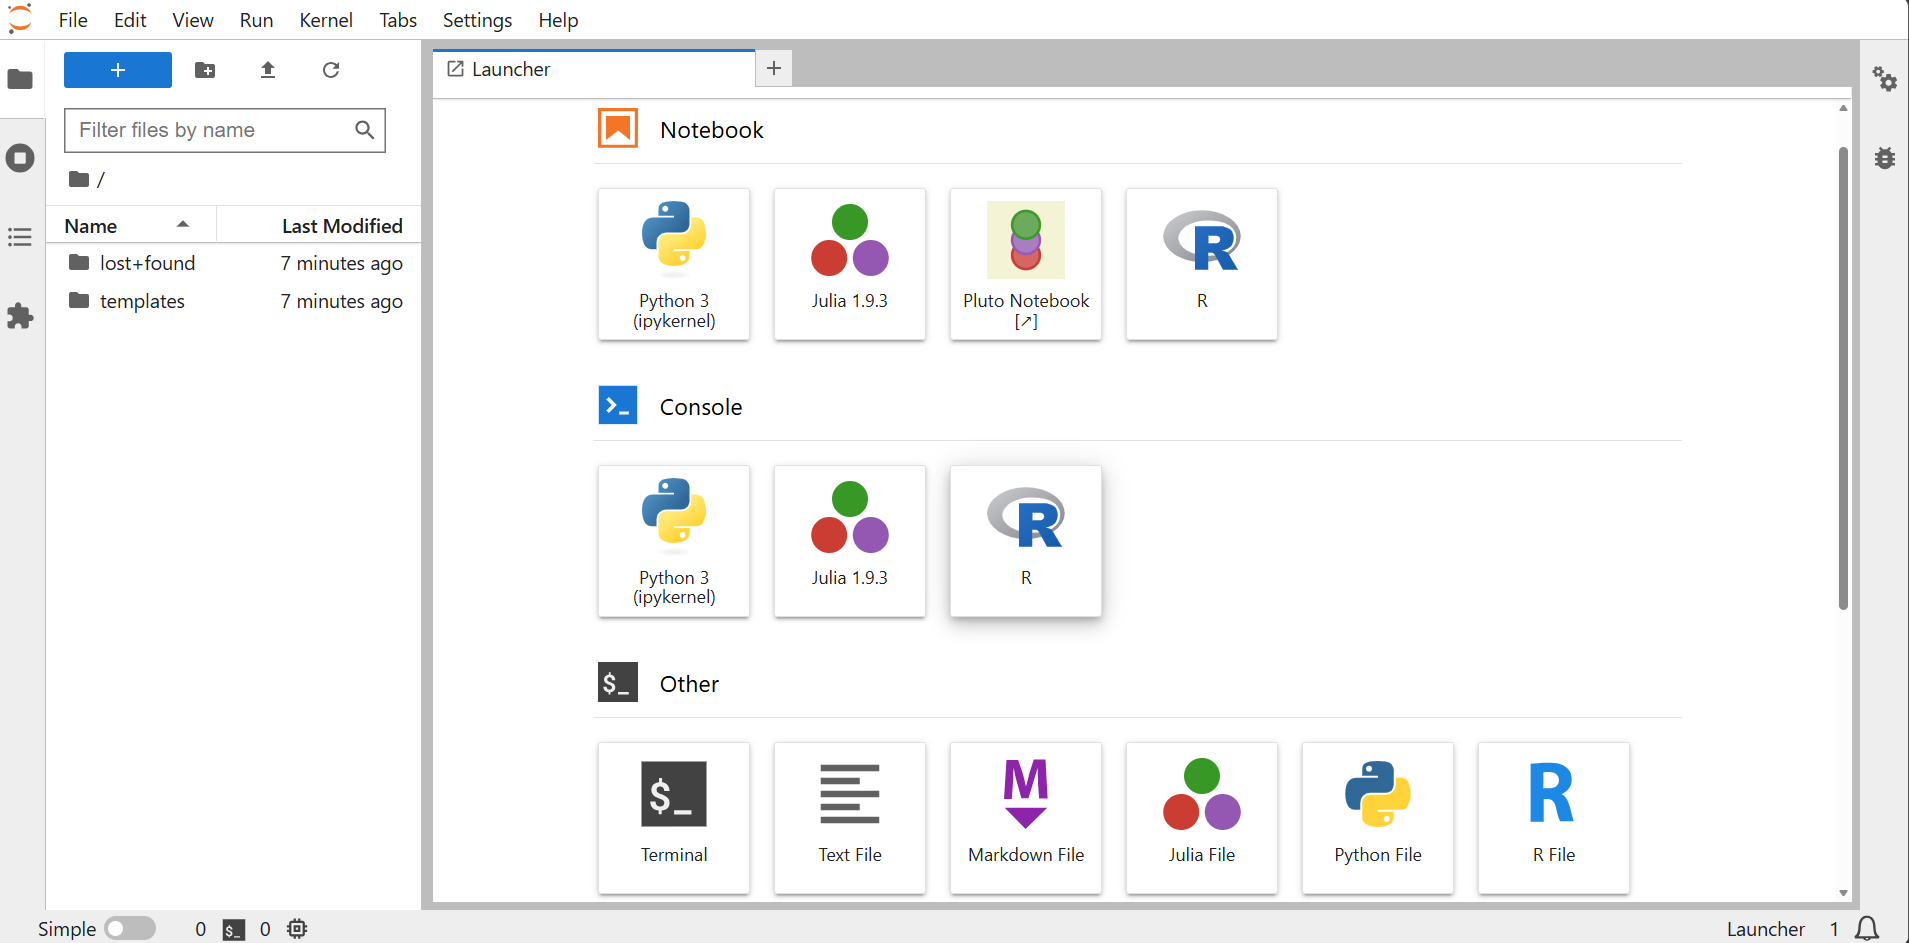The width and height of the screenshot is (1909, 943).
Task: Open the File menu
Action: (x=73, y=20)
